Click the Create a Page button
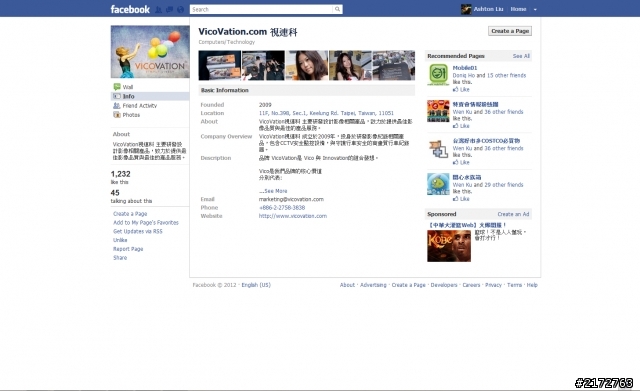640x391 pixels. coord(510,31)
